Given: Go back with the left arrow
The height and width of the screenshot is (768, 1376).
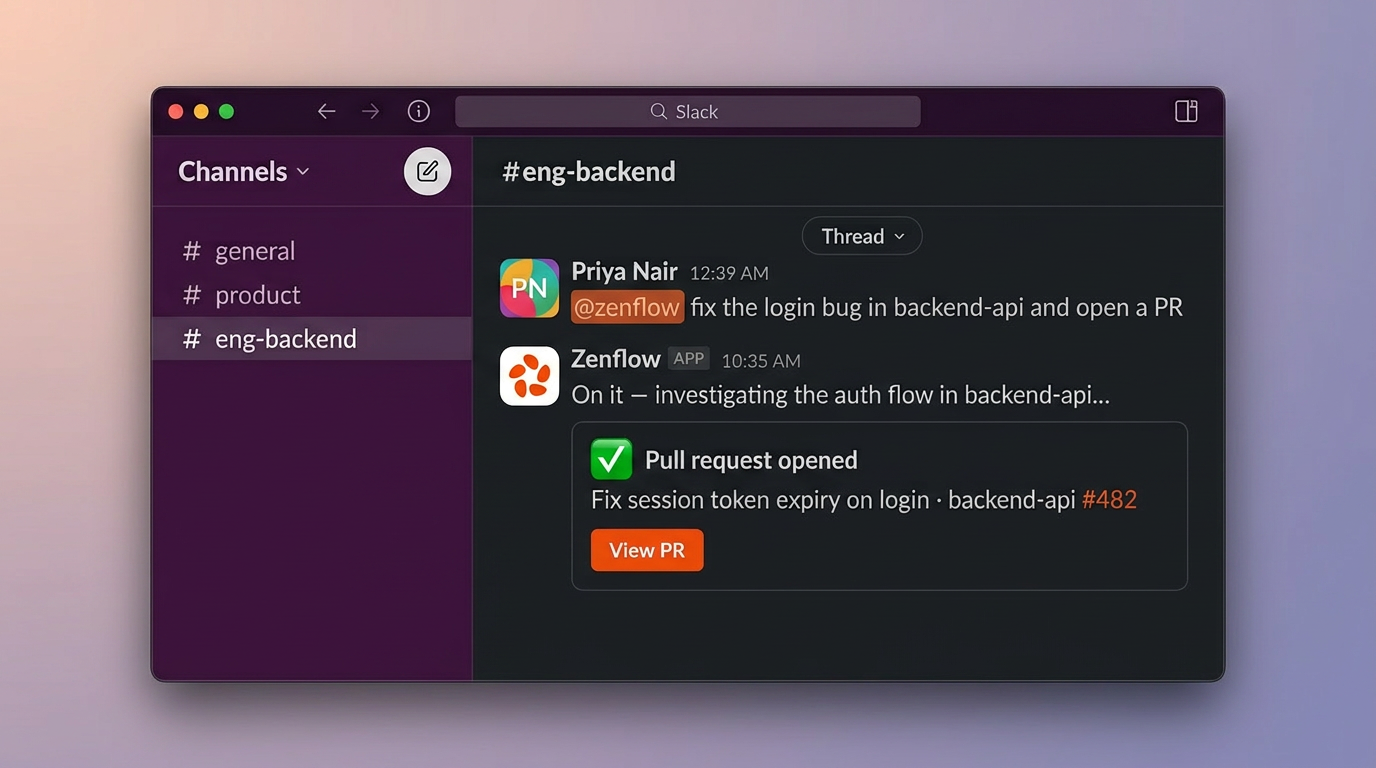Looking at the screenshot, I should point(326,111).
